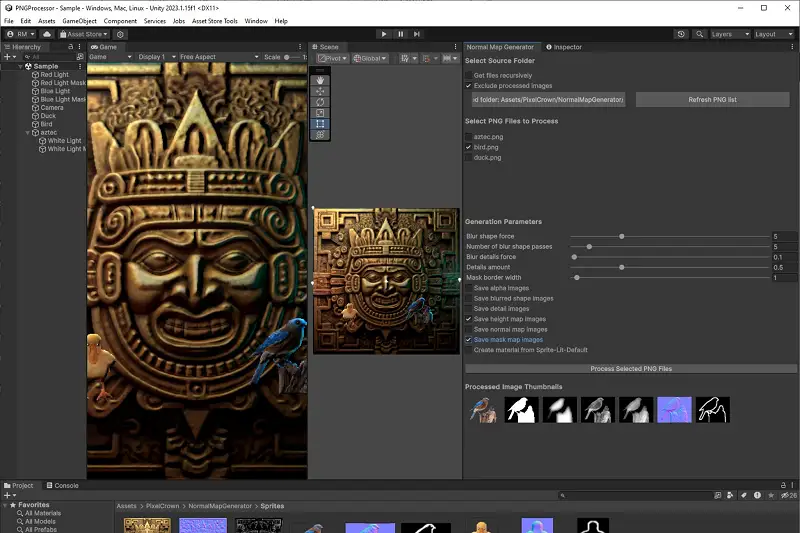Switch to the Console tab

tap(62, 486)
